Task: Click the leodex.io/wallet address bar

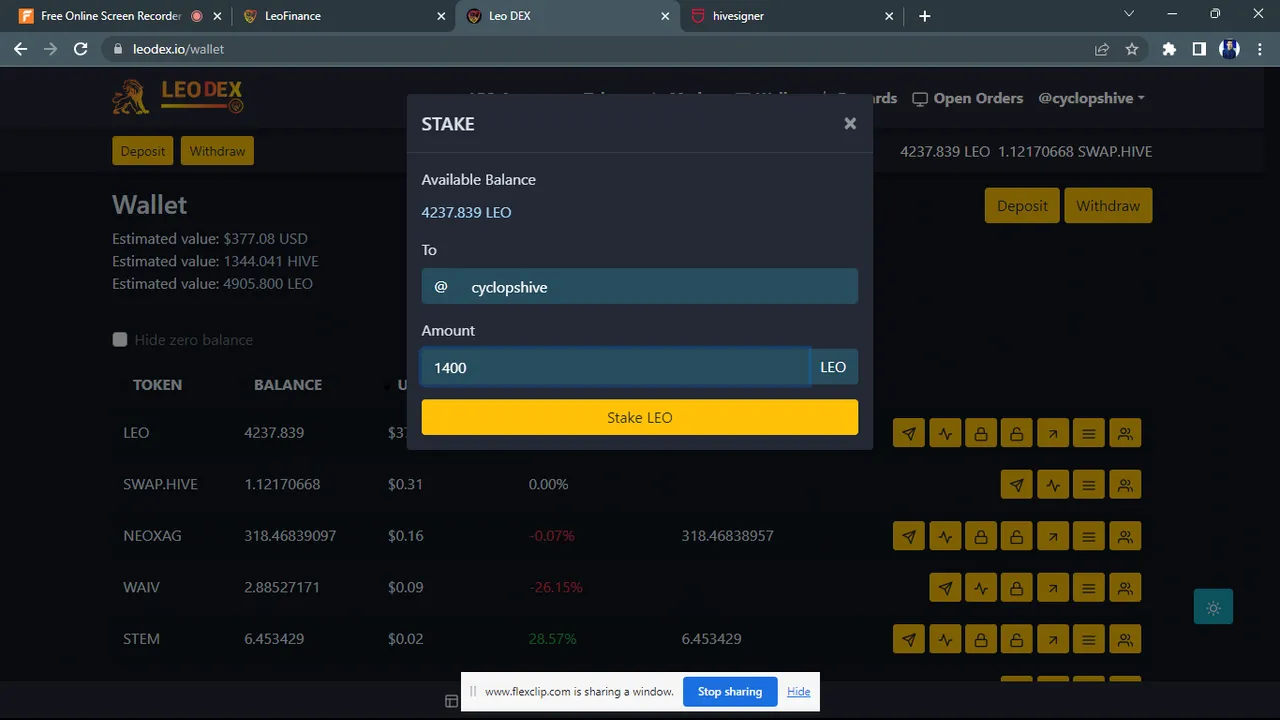Action: pyautogui.click(x=600, y=49)
